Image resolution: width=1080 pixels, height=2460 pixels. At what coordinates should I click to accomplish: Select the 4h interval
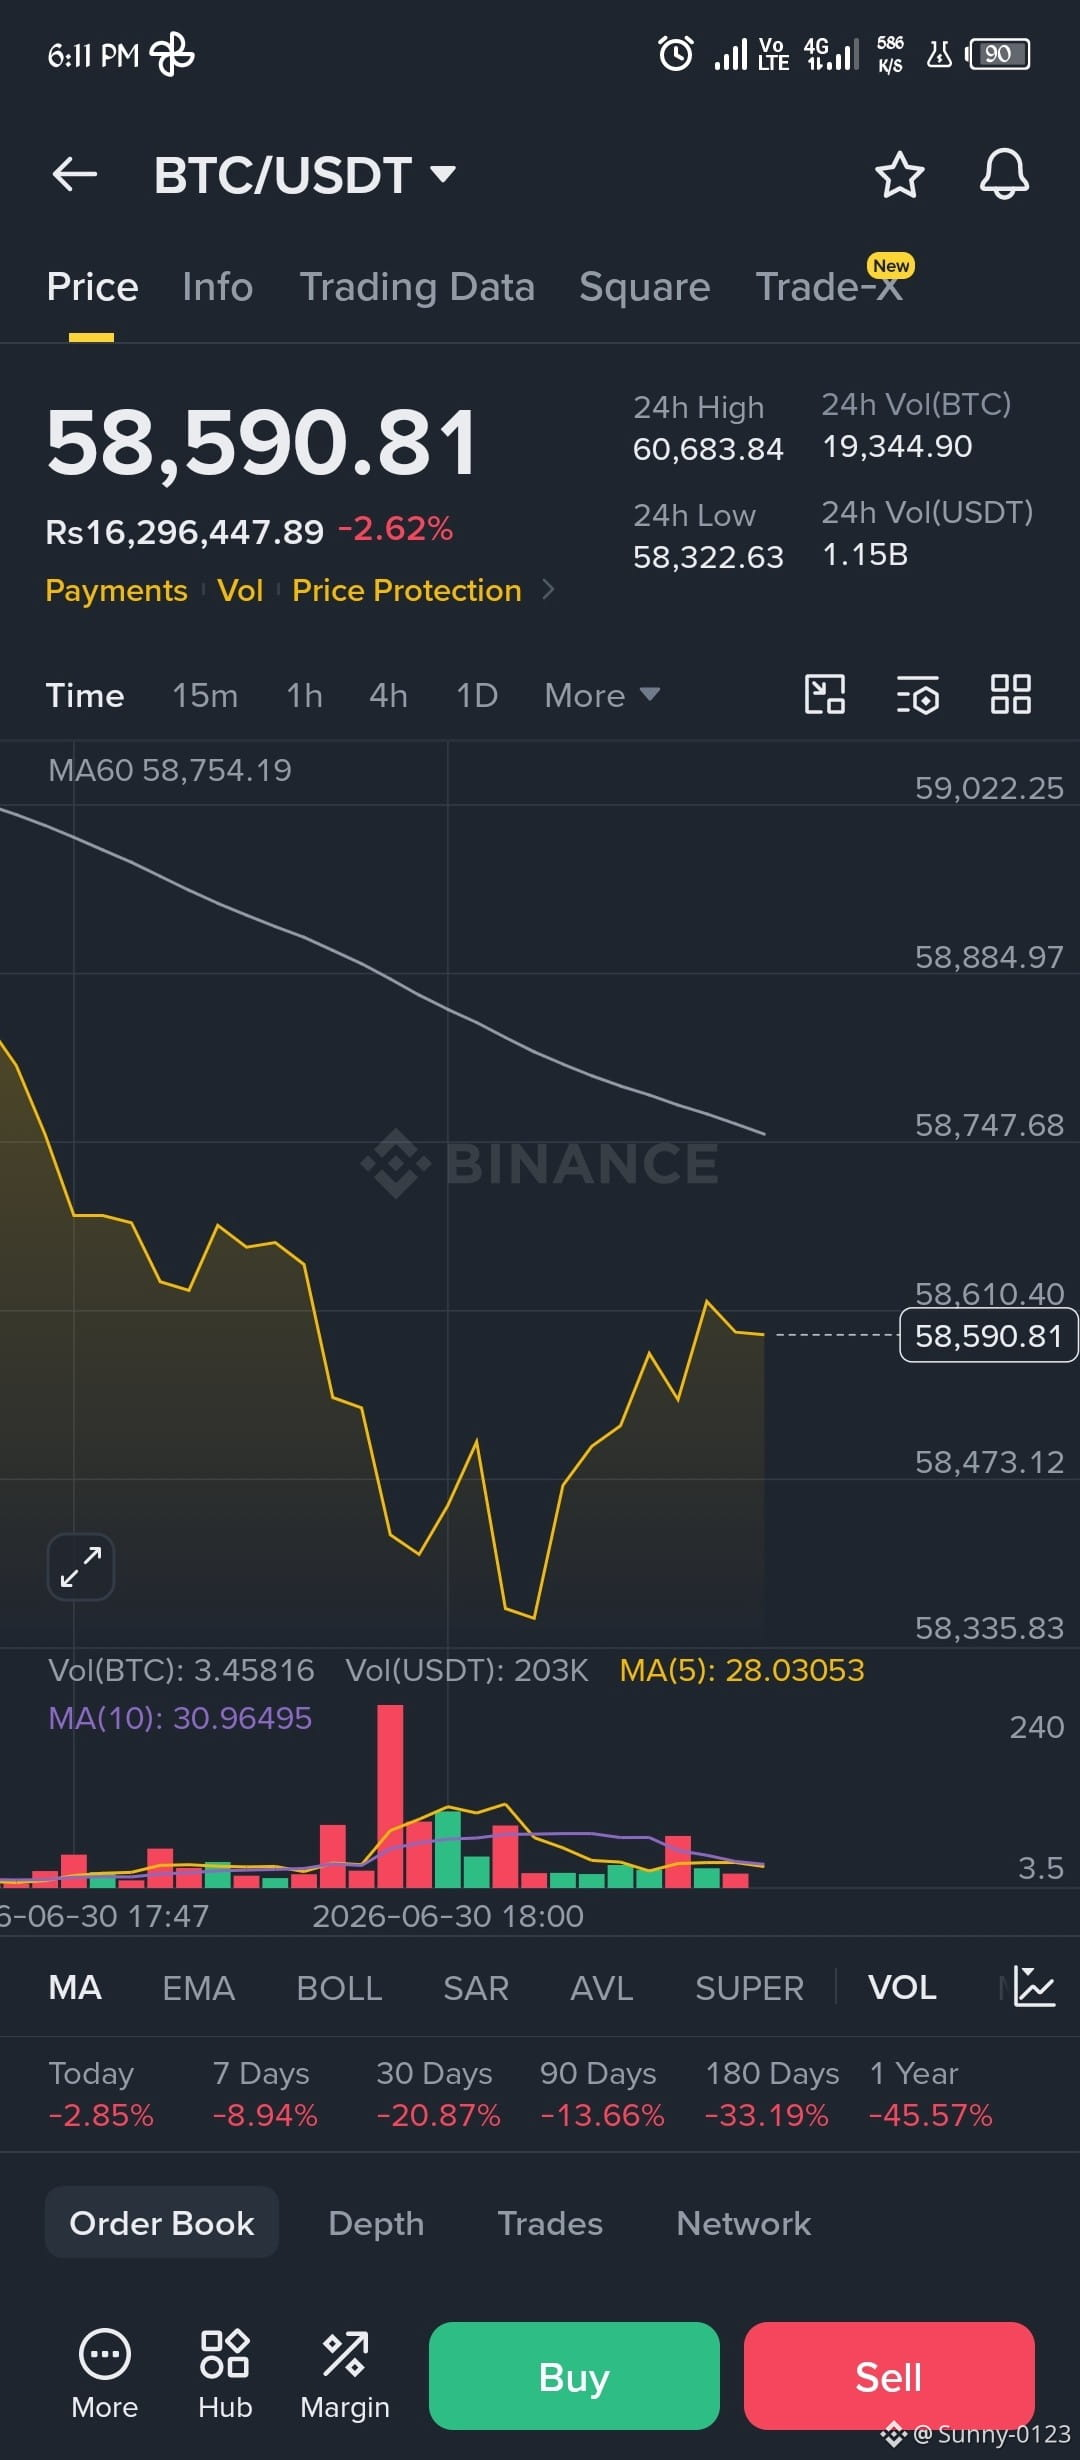388,695
